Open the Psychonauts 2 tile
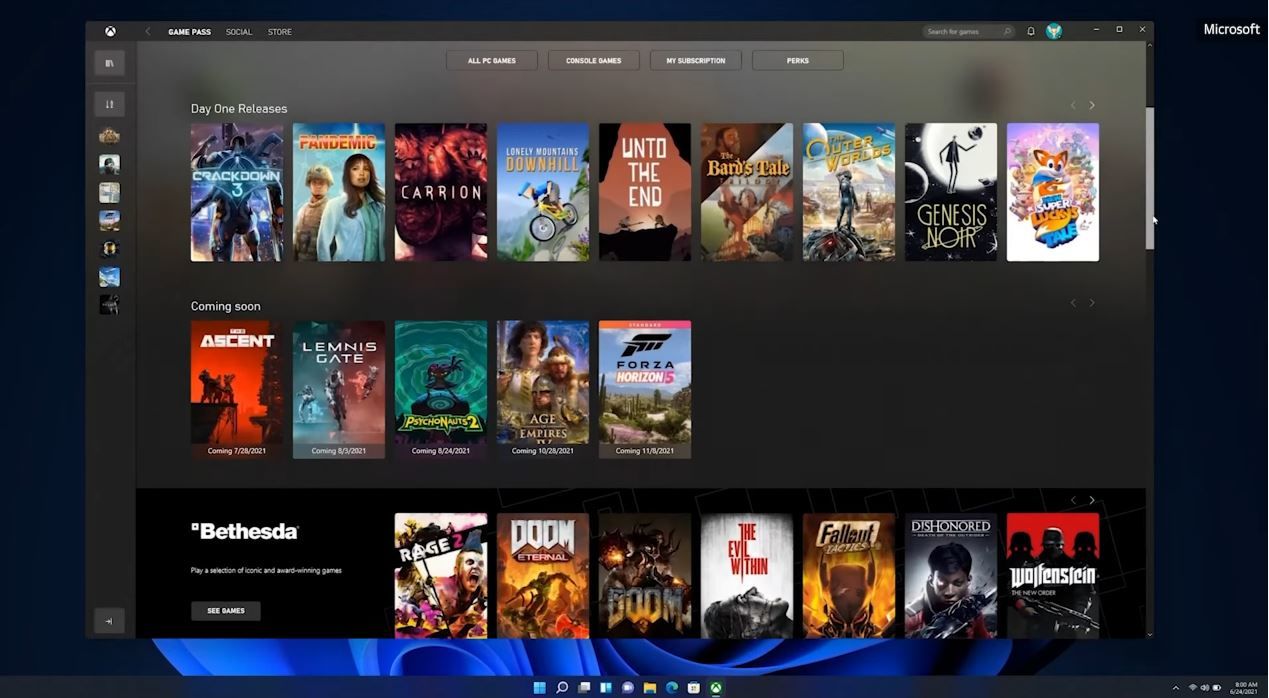Viewport: 1269px width, 698px height. pos(441,389)
